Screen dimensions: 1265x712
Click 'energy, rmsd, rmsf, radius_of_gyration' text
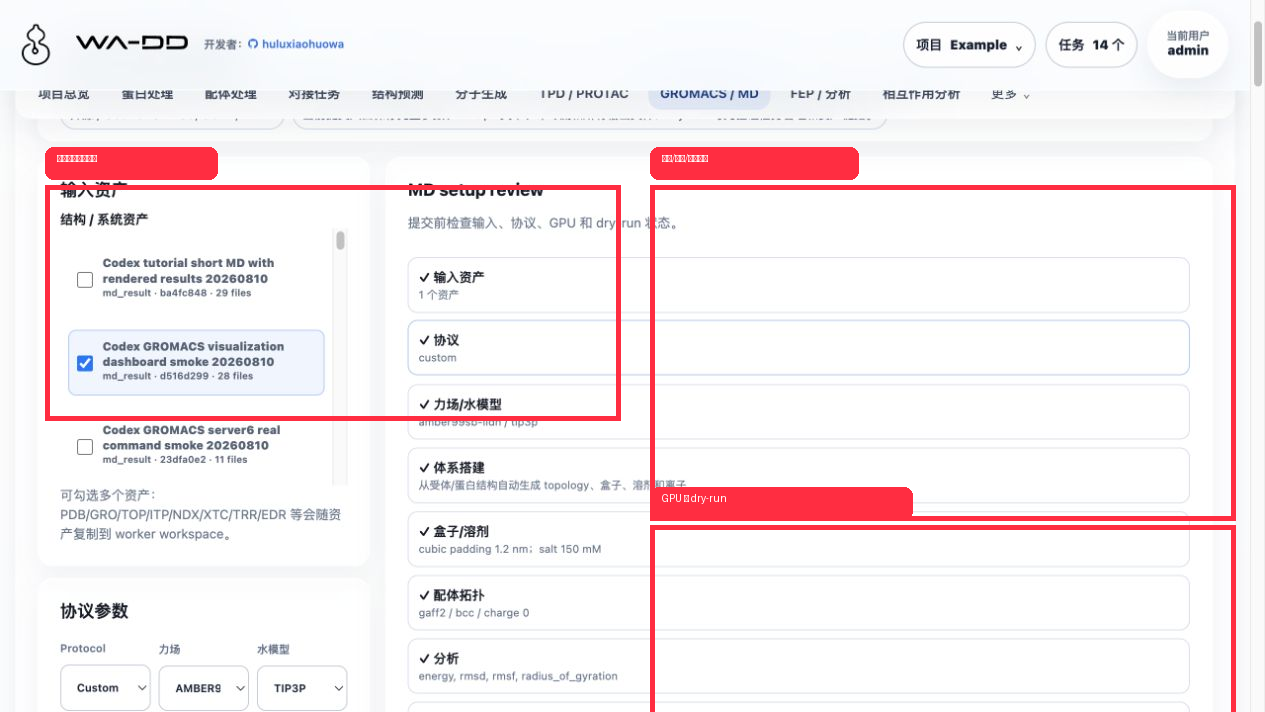tap(518, 676)
